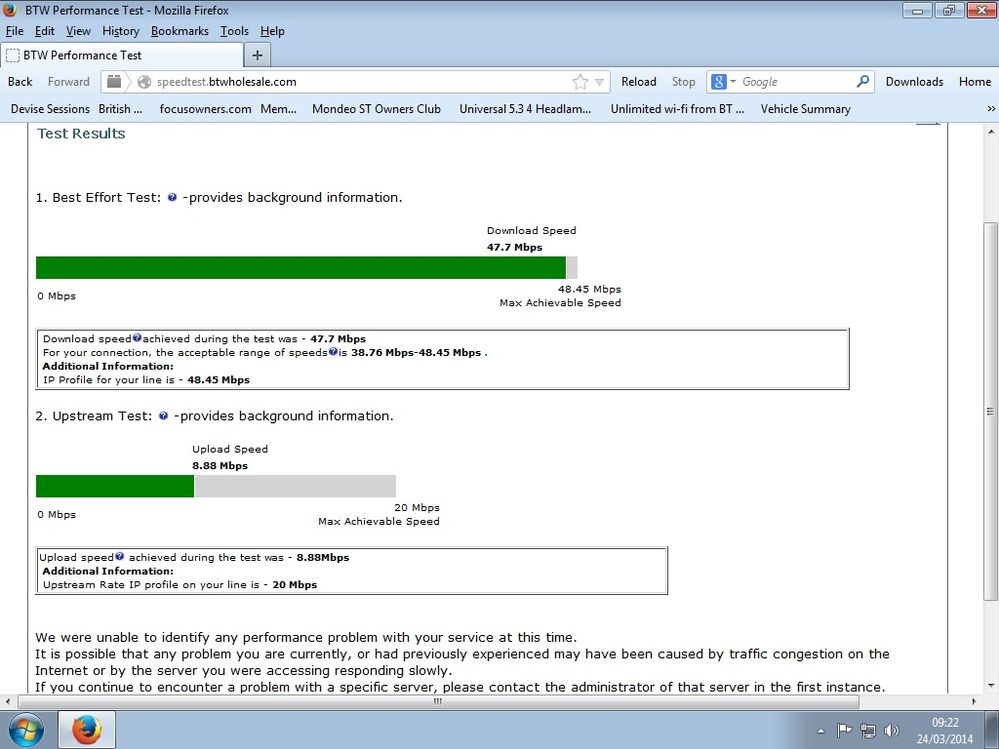Image resolution: width=999 pixels, height=749 pixels.
Task: Open Windows Start menu orb
Action: (26, 729)
